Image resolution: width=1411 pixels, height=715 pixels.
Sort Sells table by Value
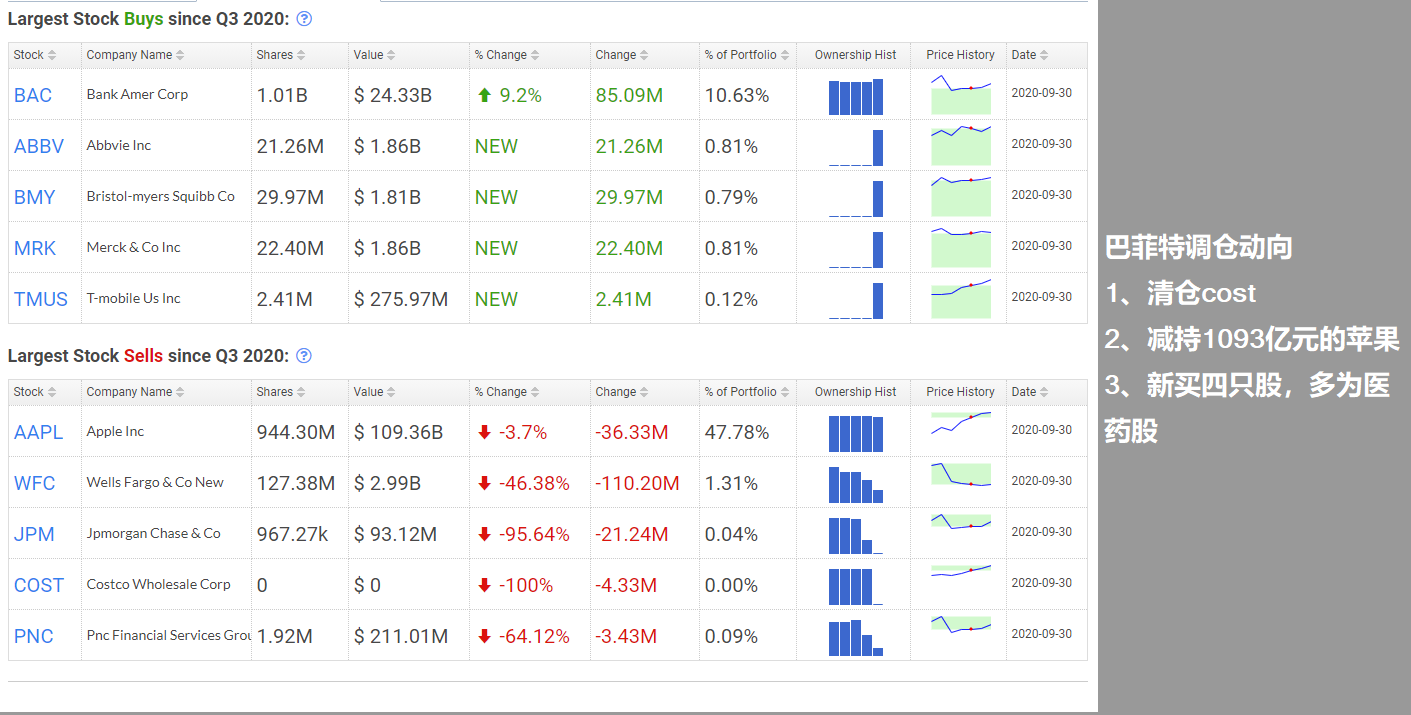click(x=374, y=392)
